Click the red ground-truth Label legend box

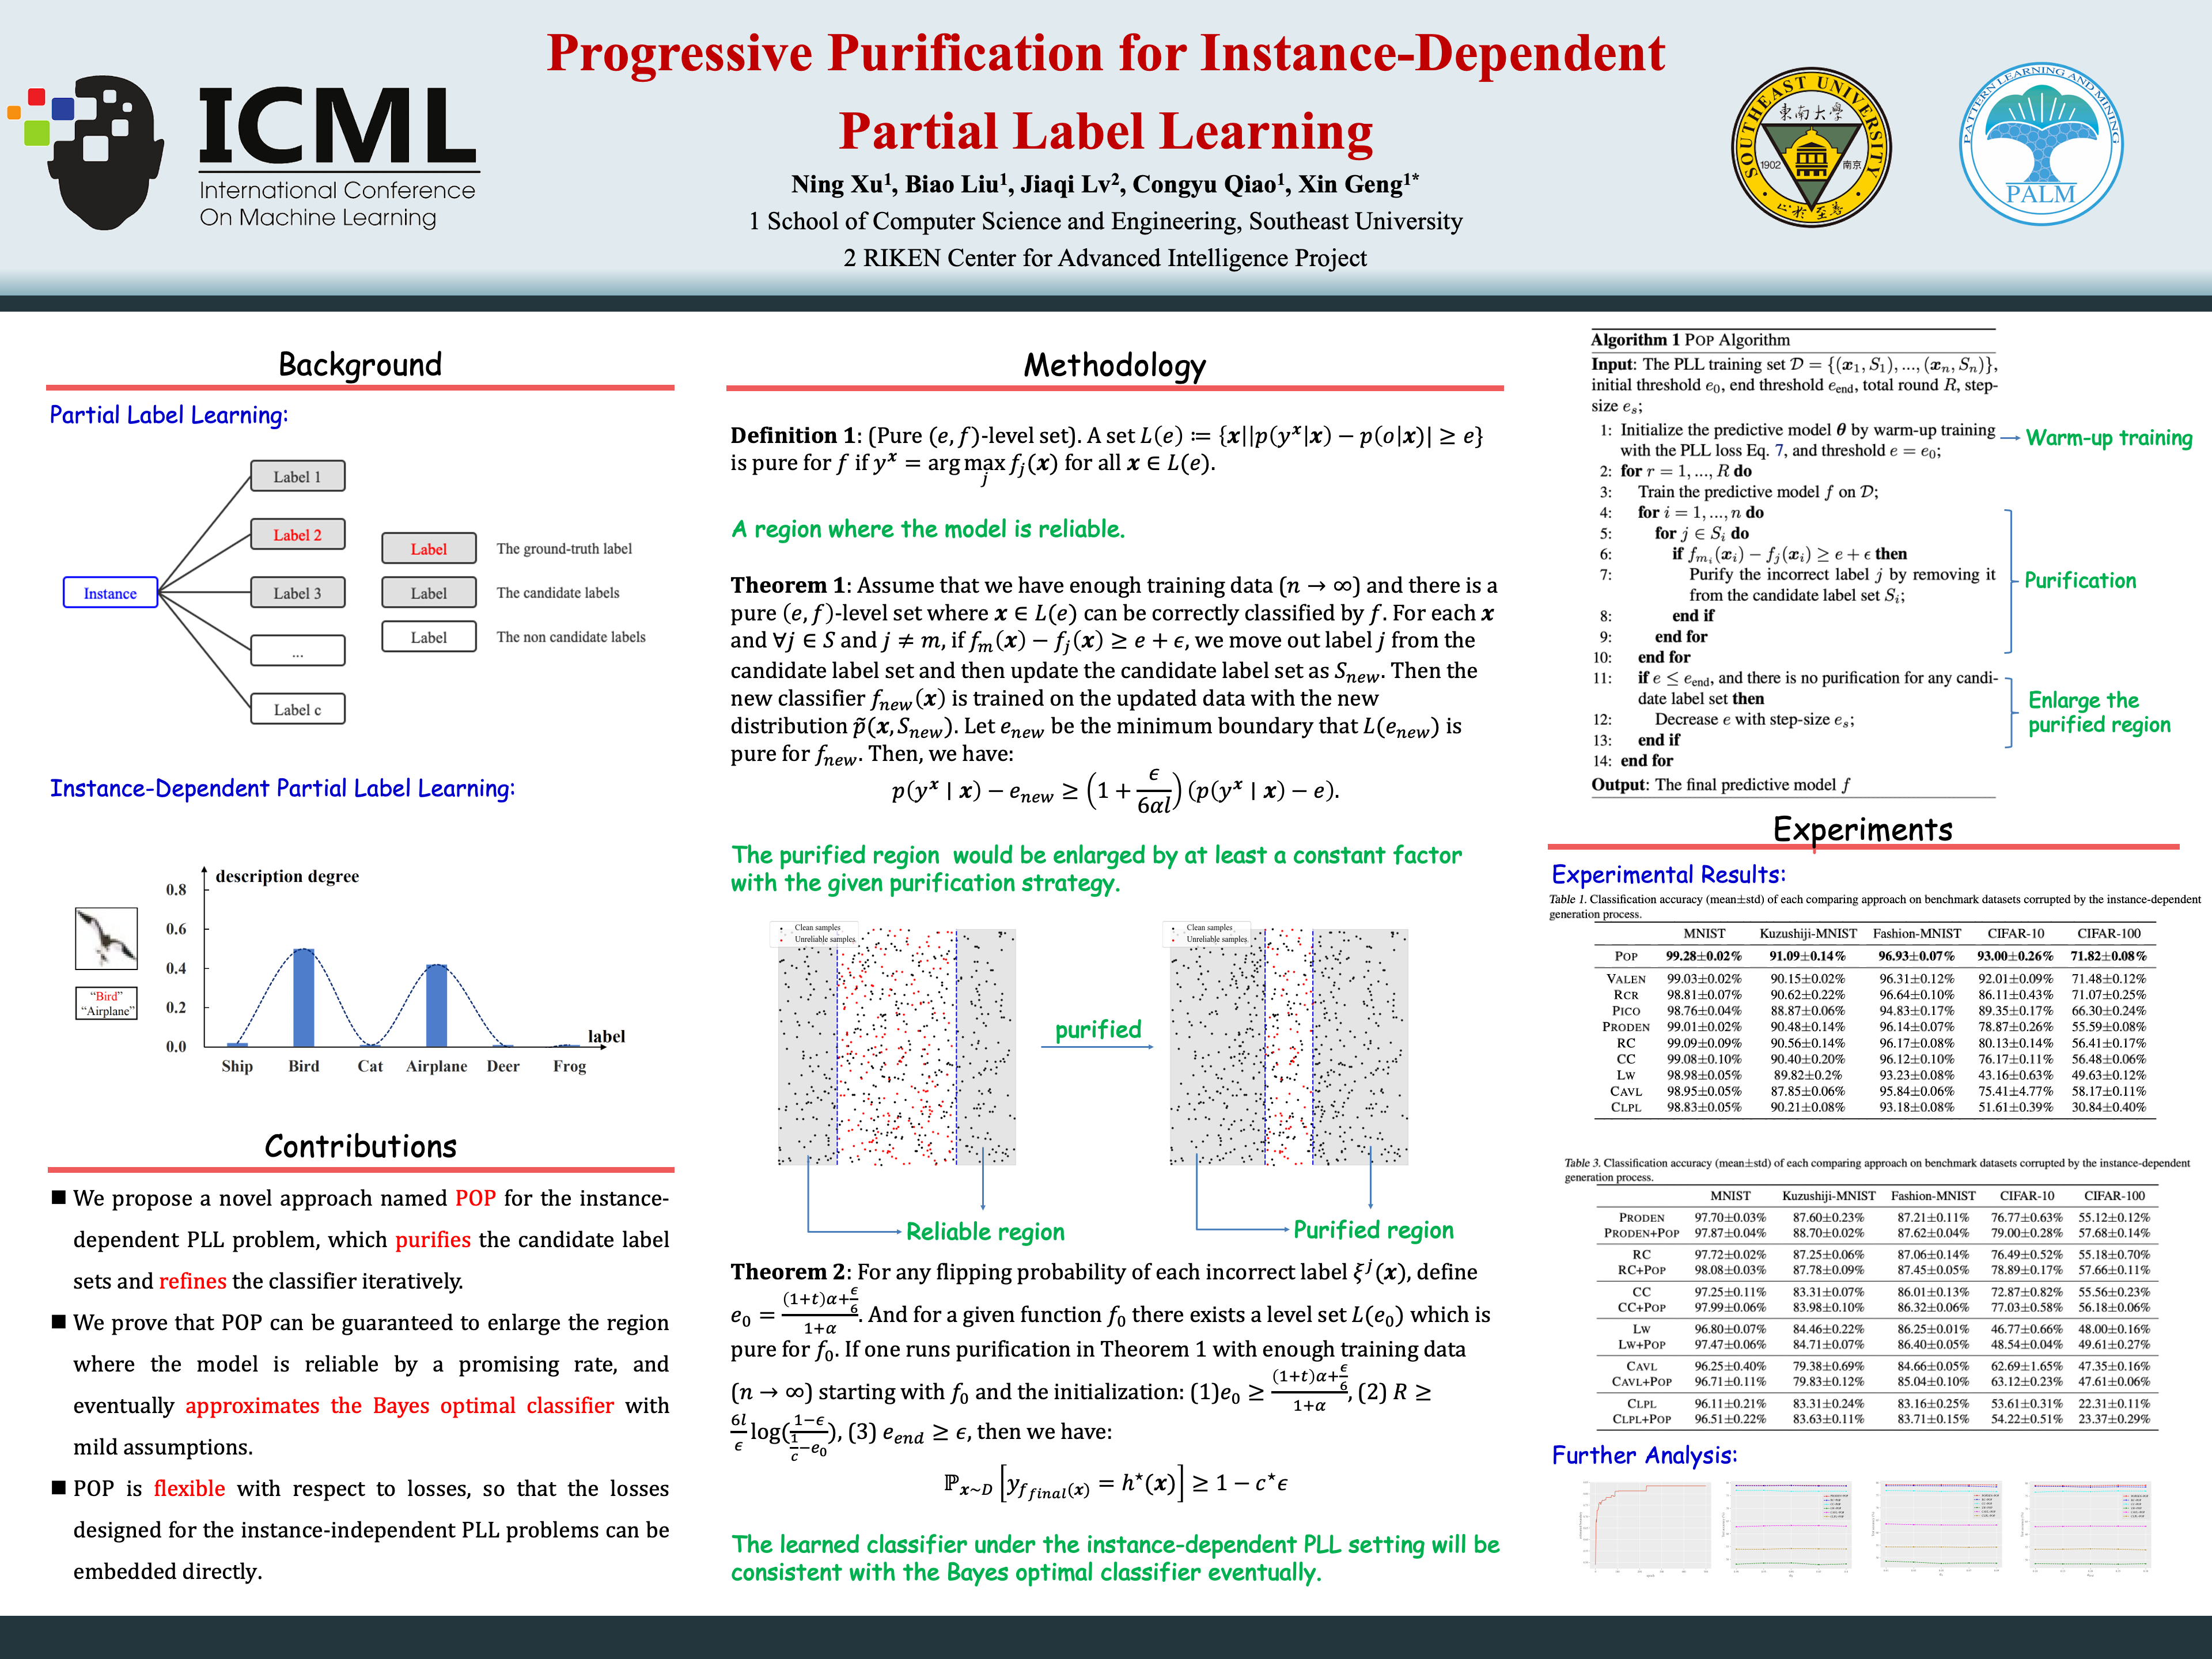click(428, 549)
